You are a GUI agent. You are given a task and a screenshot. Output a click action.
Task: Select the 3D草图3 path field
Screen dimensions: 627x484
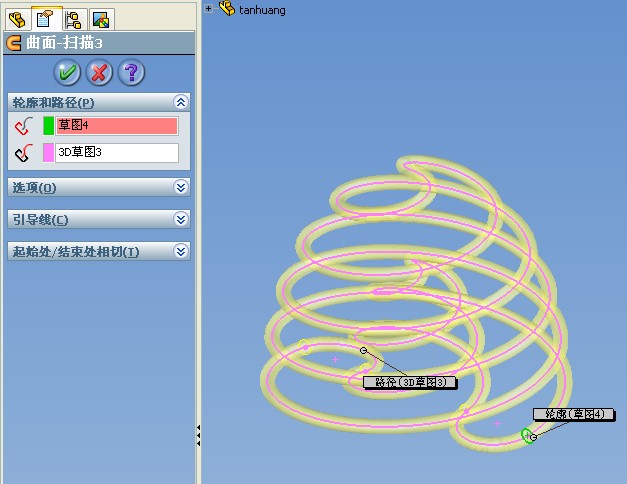117,153
